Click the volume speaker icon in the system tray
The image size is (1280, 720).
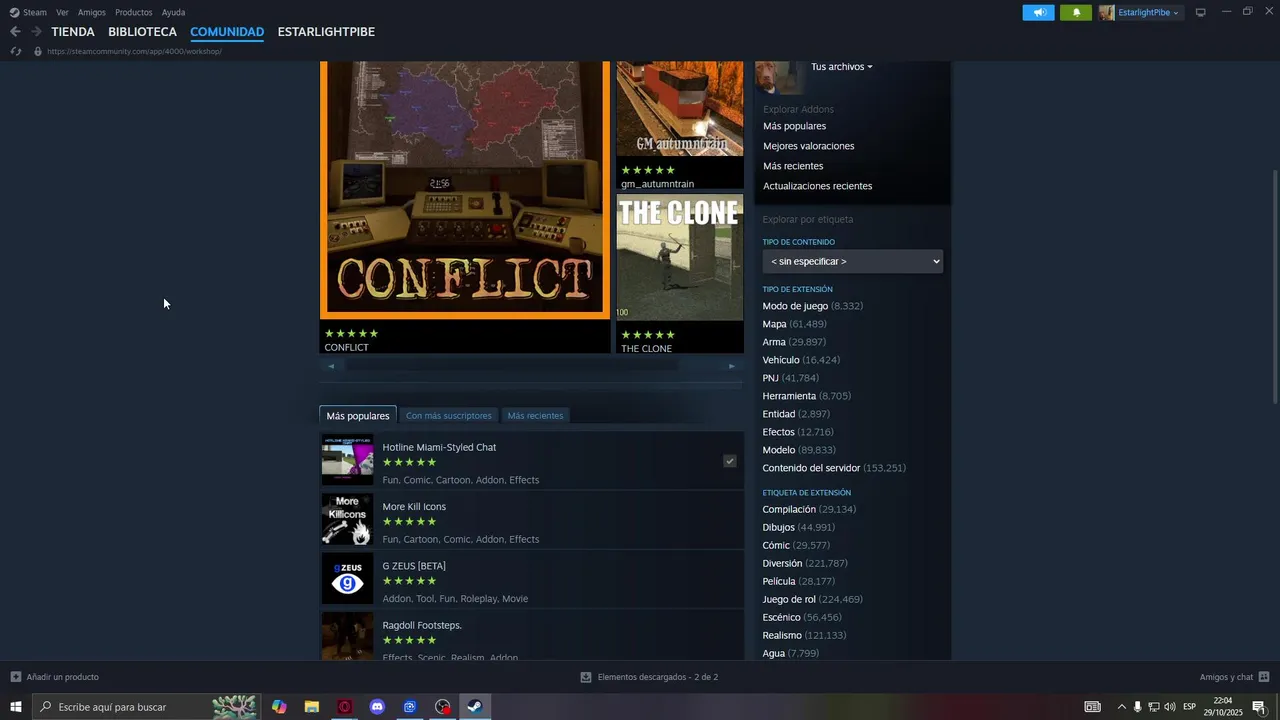tap(1170, 707)
